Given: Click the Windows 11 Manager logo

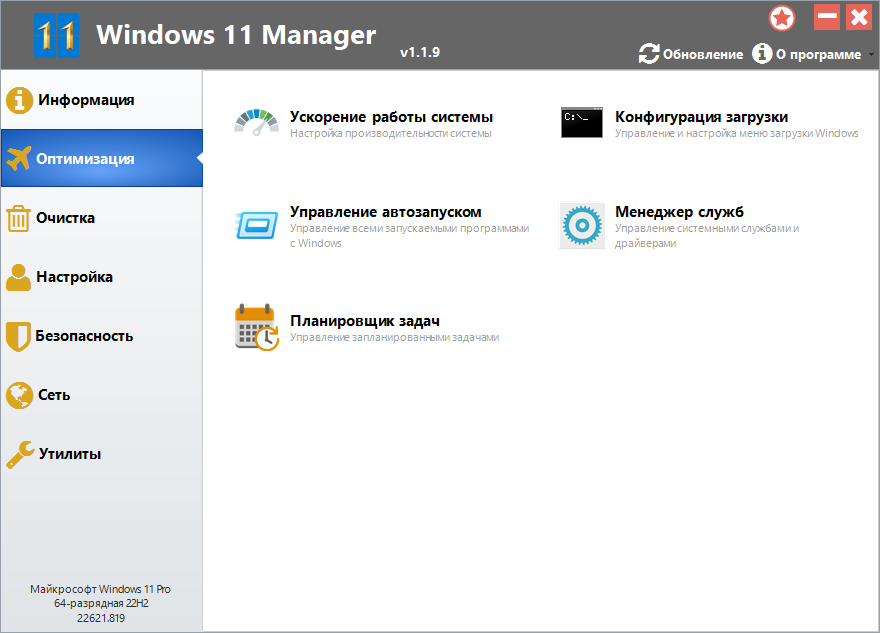Looking at the screenshot, I should point(57,34).
